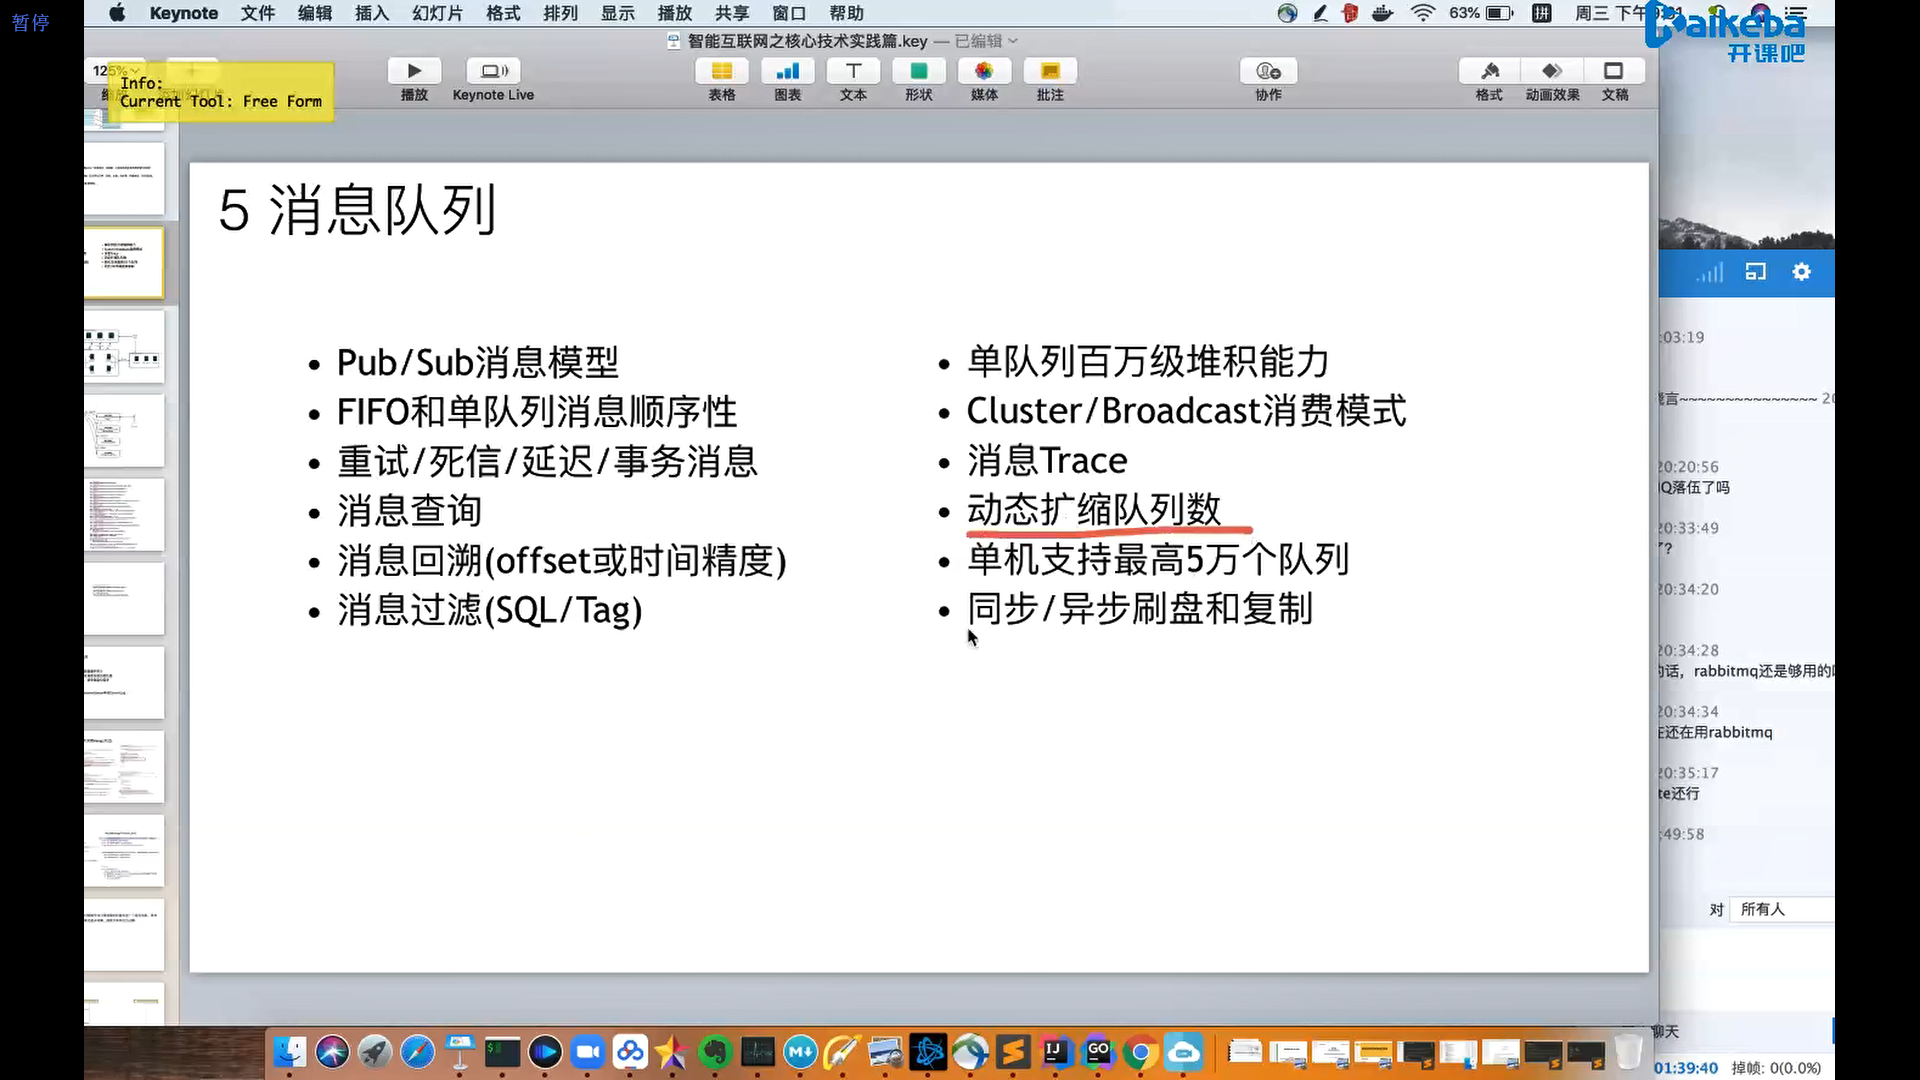Open the collaborate (协作) button
This screenshot has height=1080, width=1920.
pyautogui.click(x=1268, y=71)
